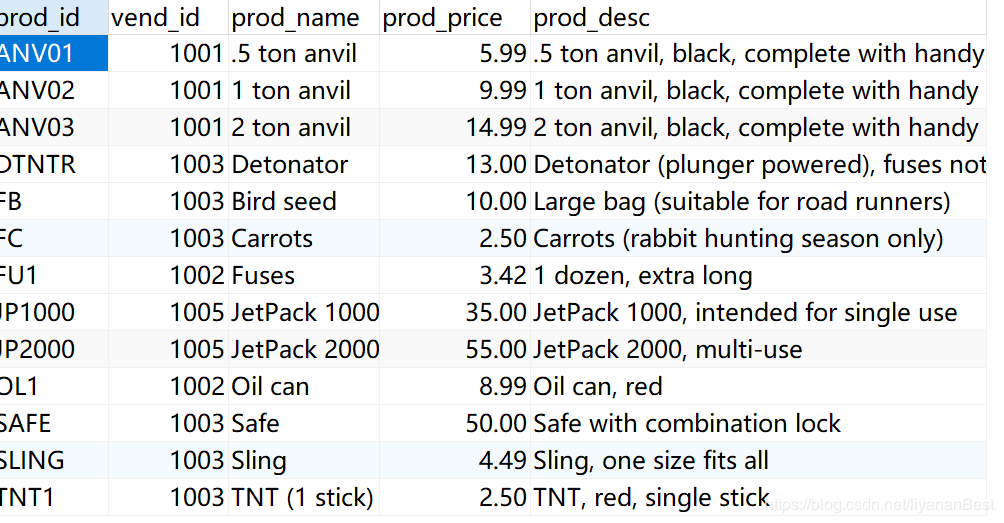Screen dimensions: 1004x523
Task: Click vendor id 1002 in Fuses row
Action: (x=197, y=275)
